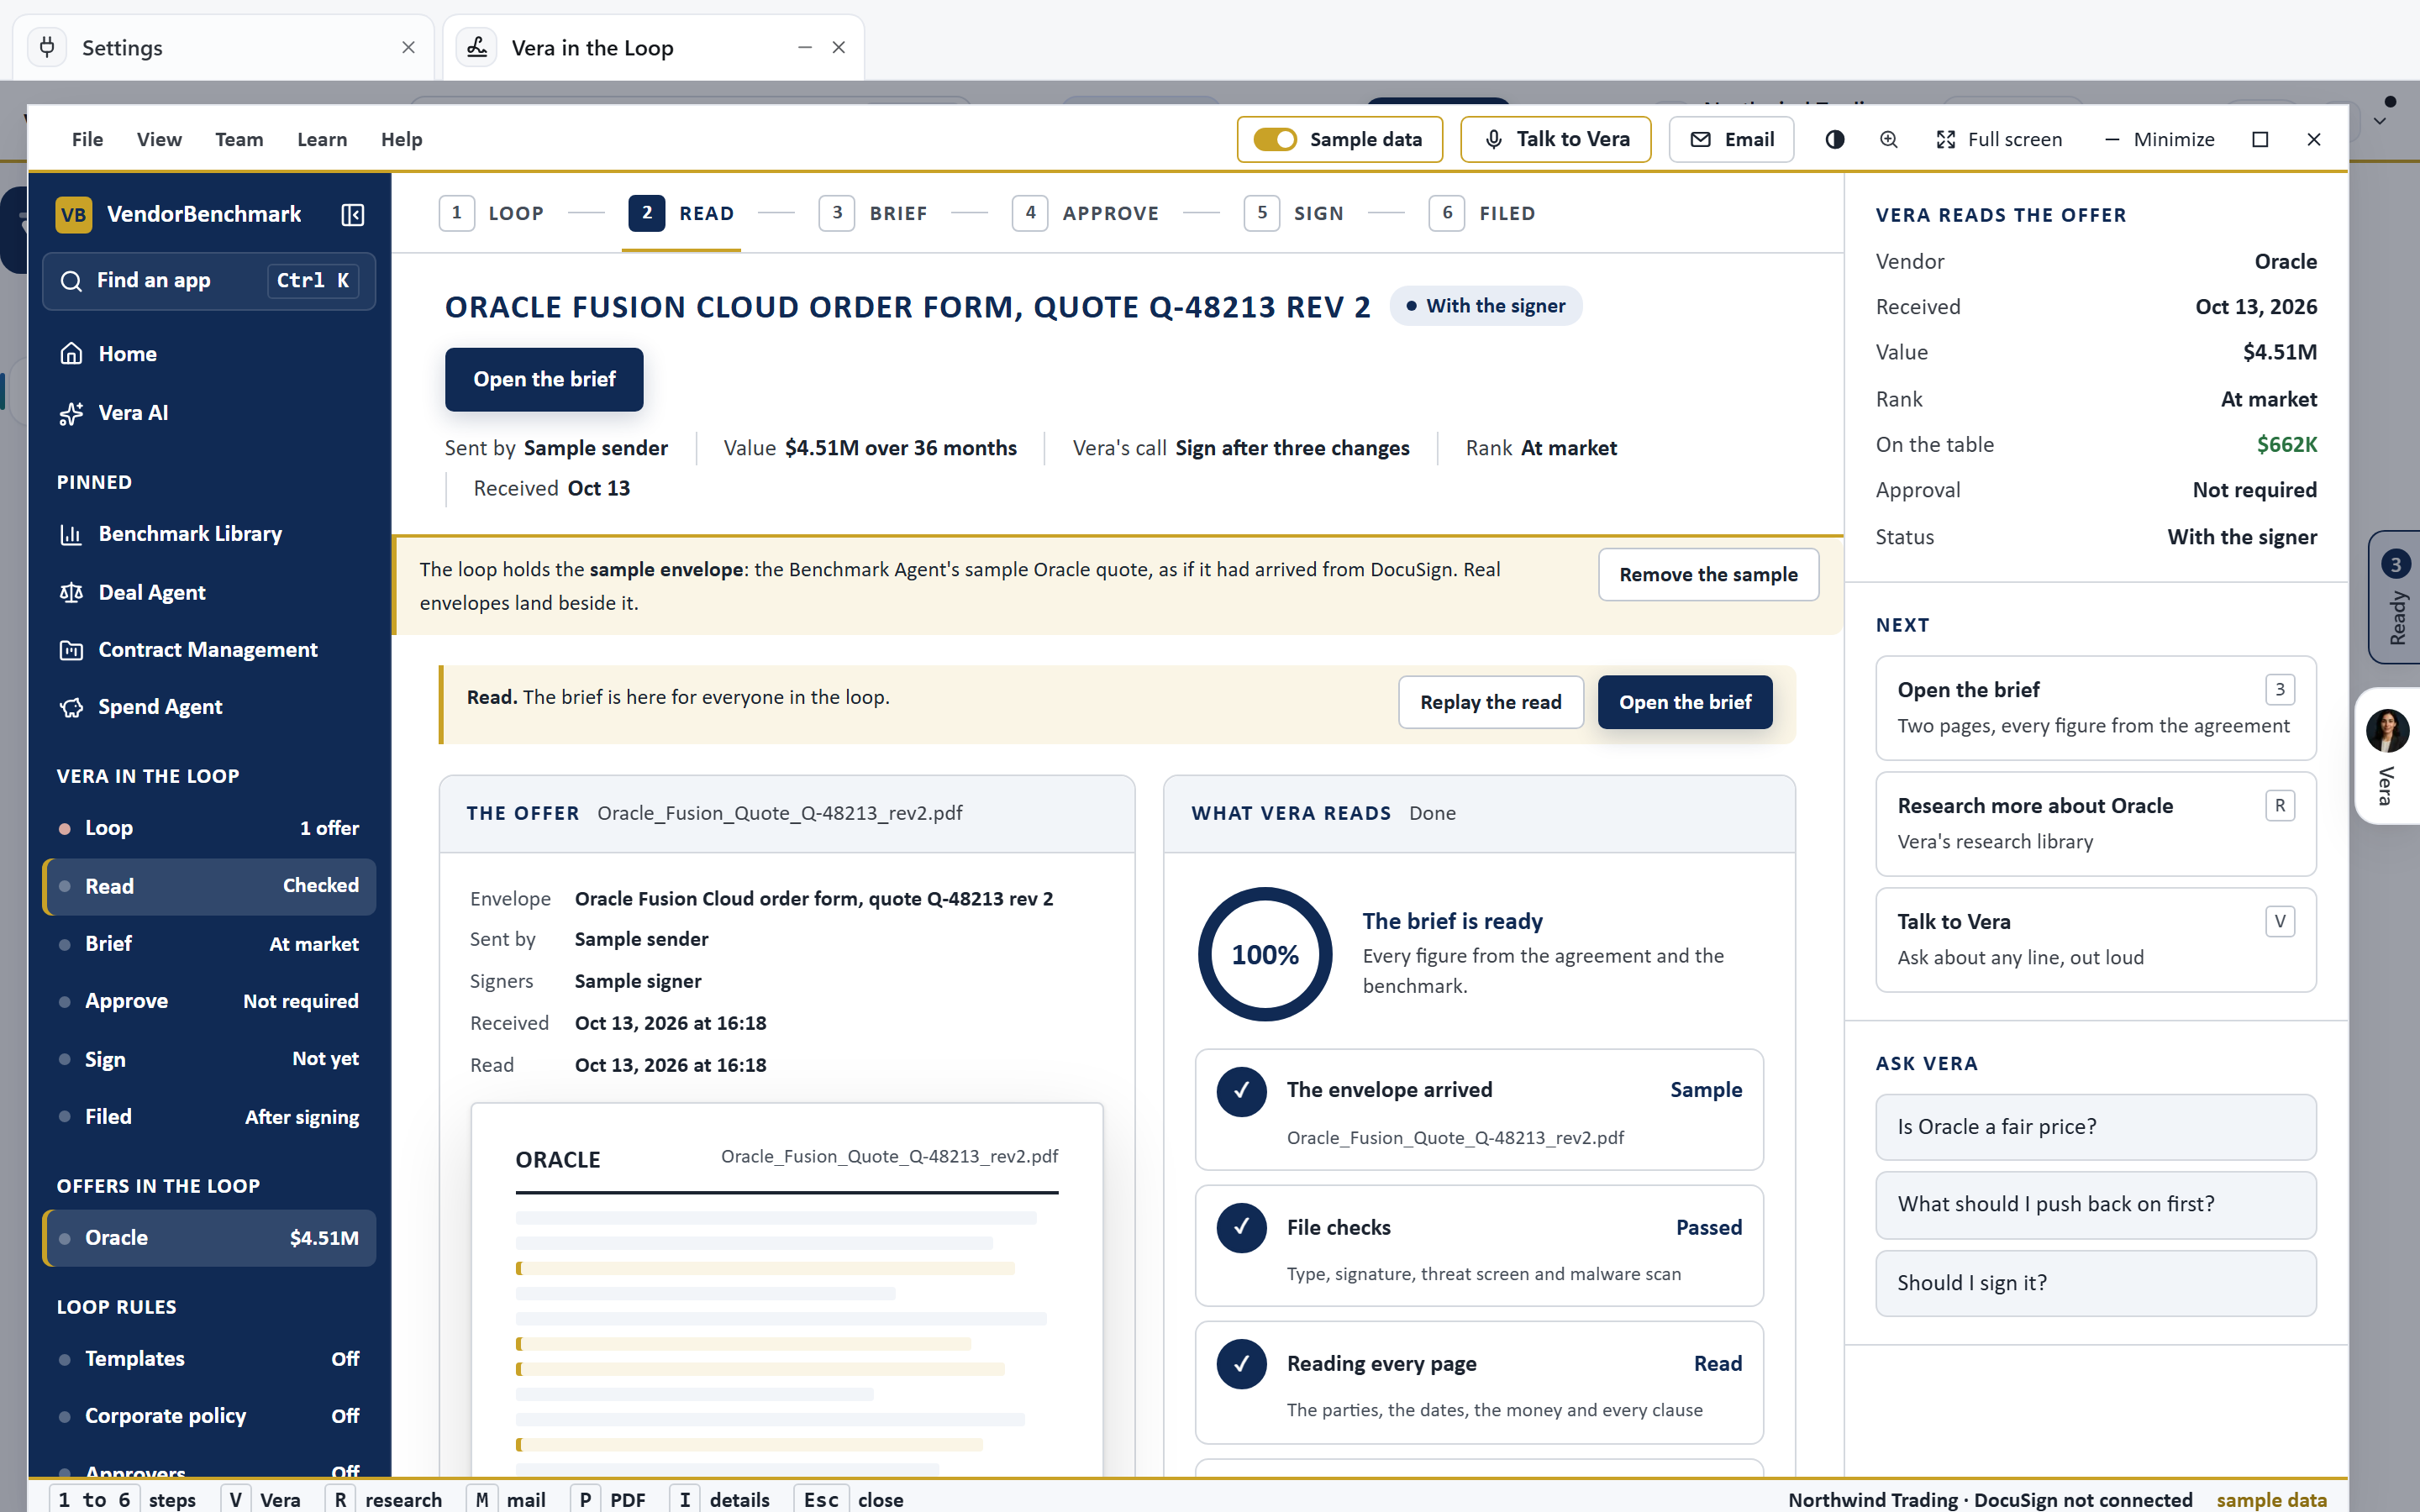
Task: Open the Benchmark Library pinned app
Action: [209, 534]
